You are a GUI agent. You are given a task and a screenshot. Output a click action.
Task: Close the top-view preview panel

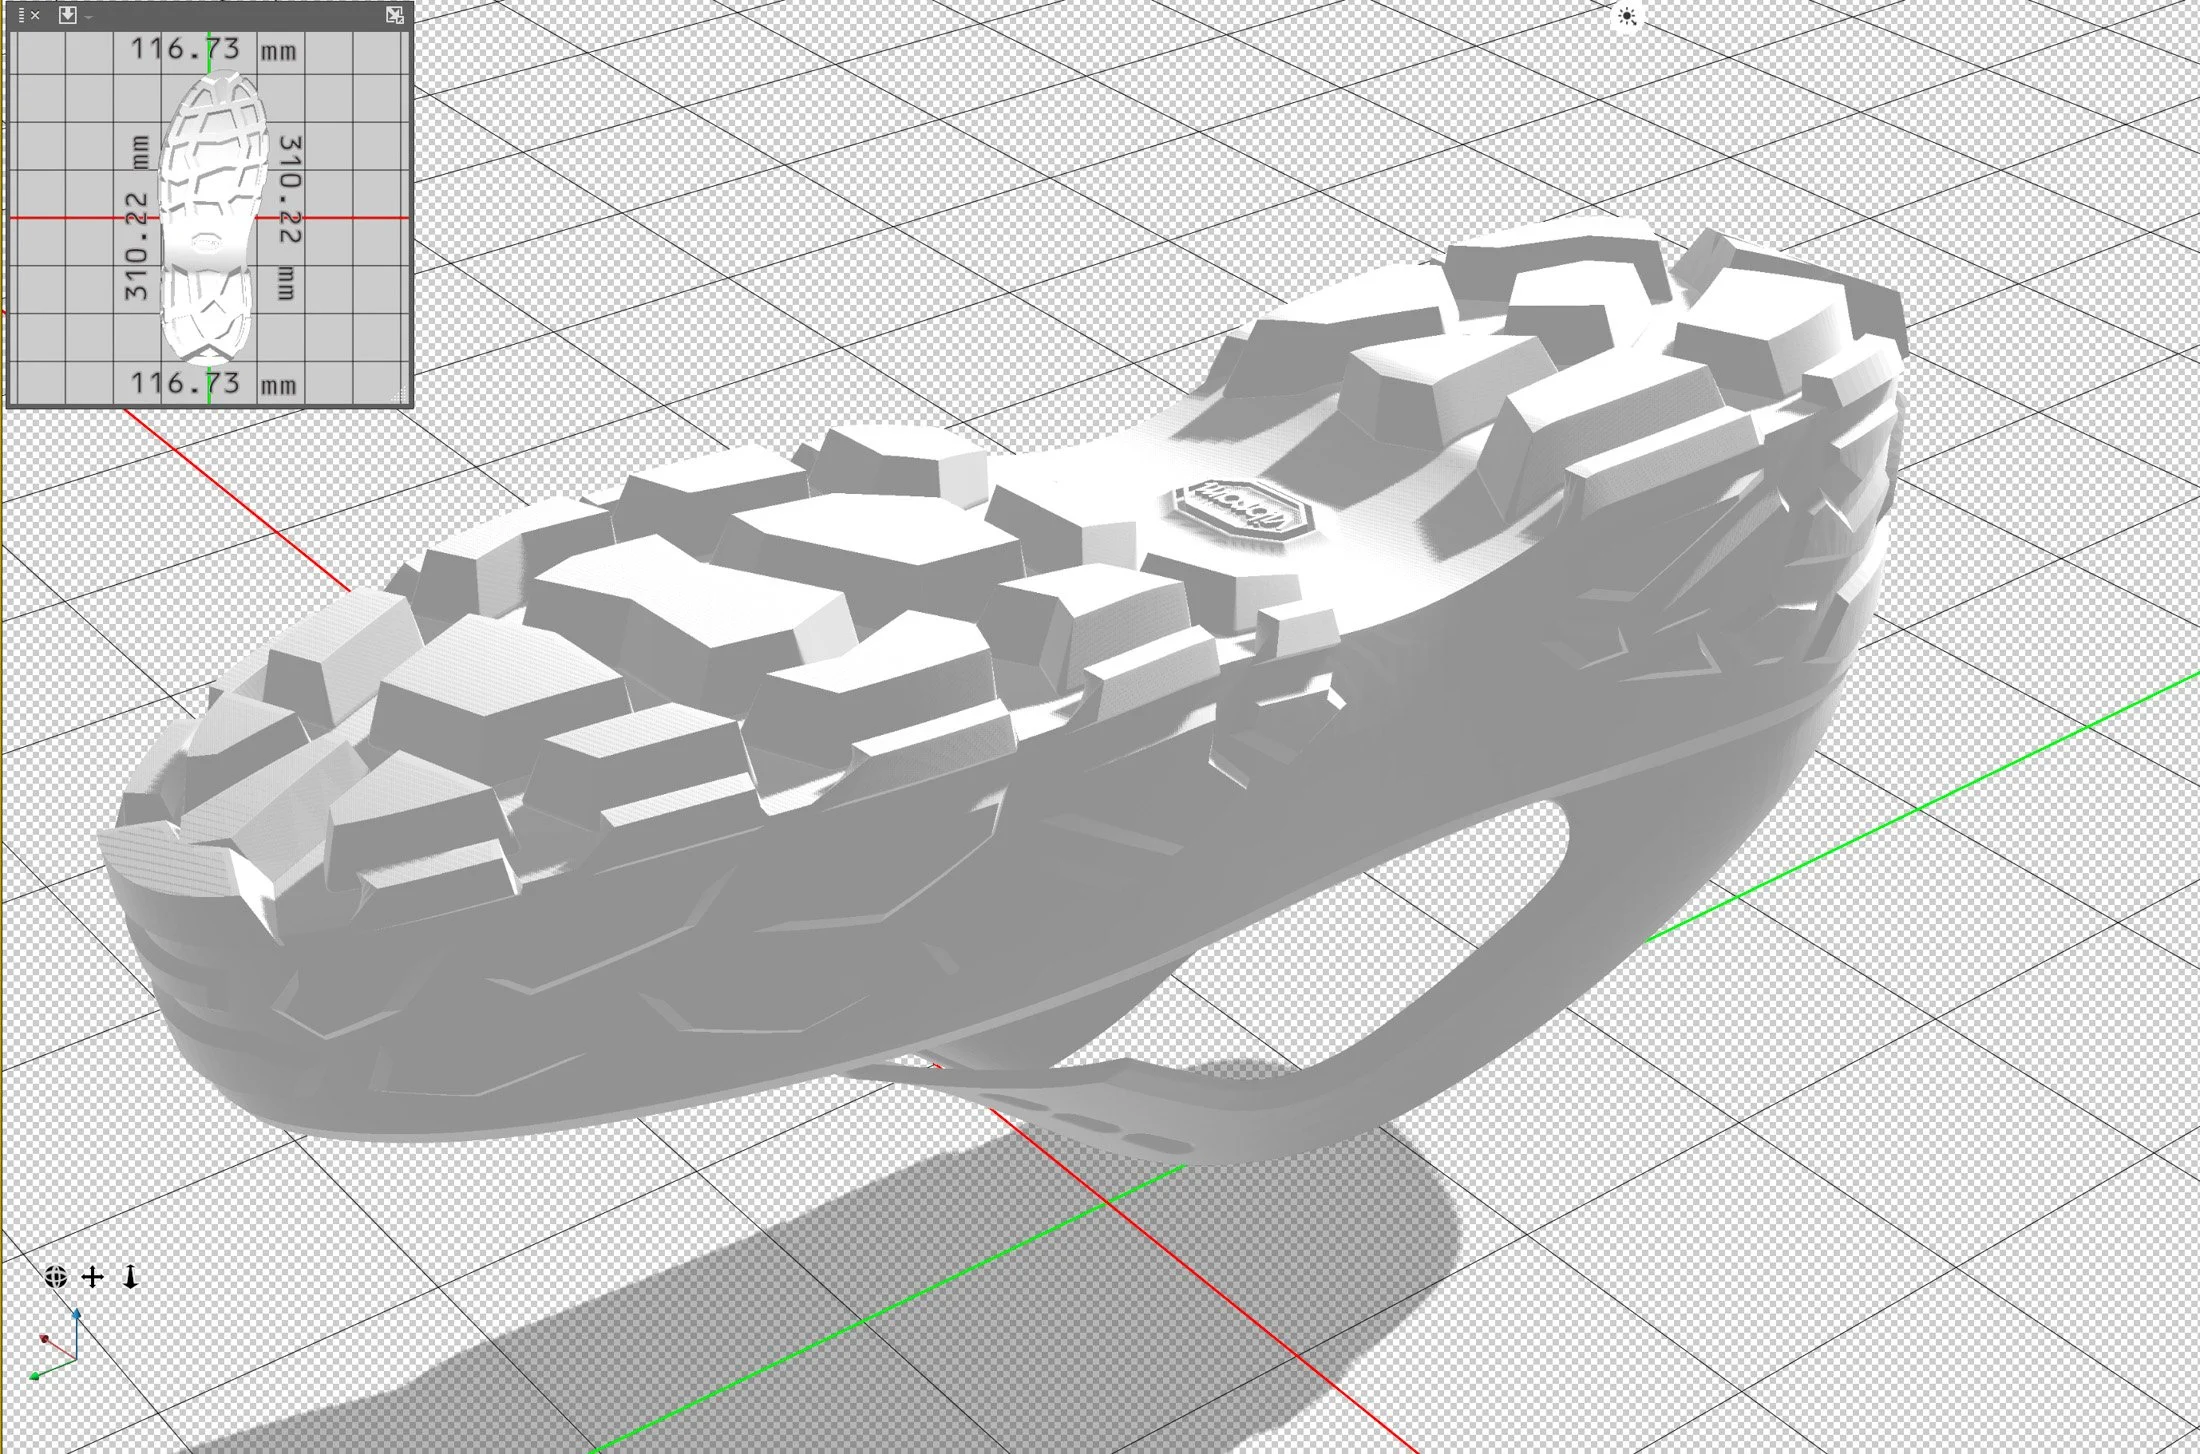35,15
